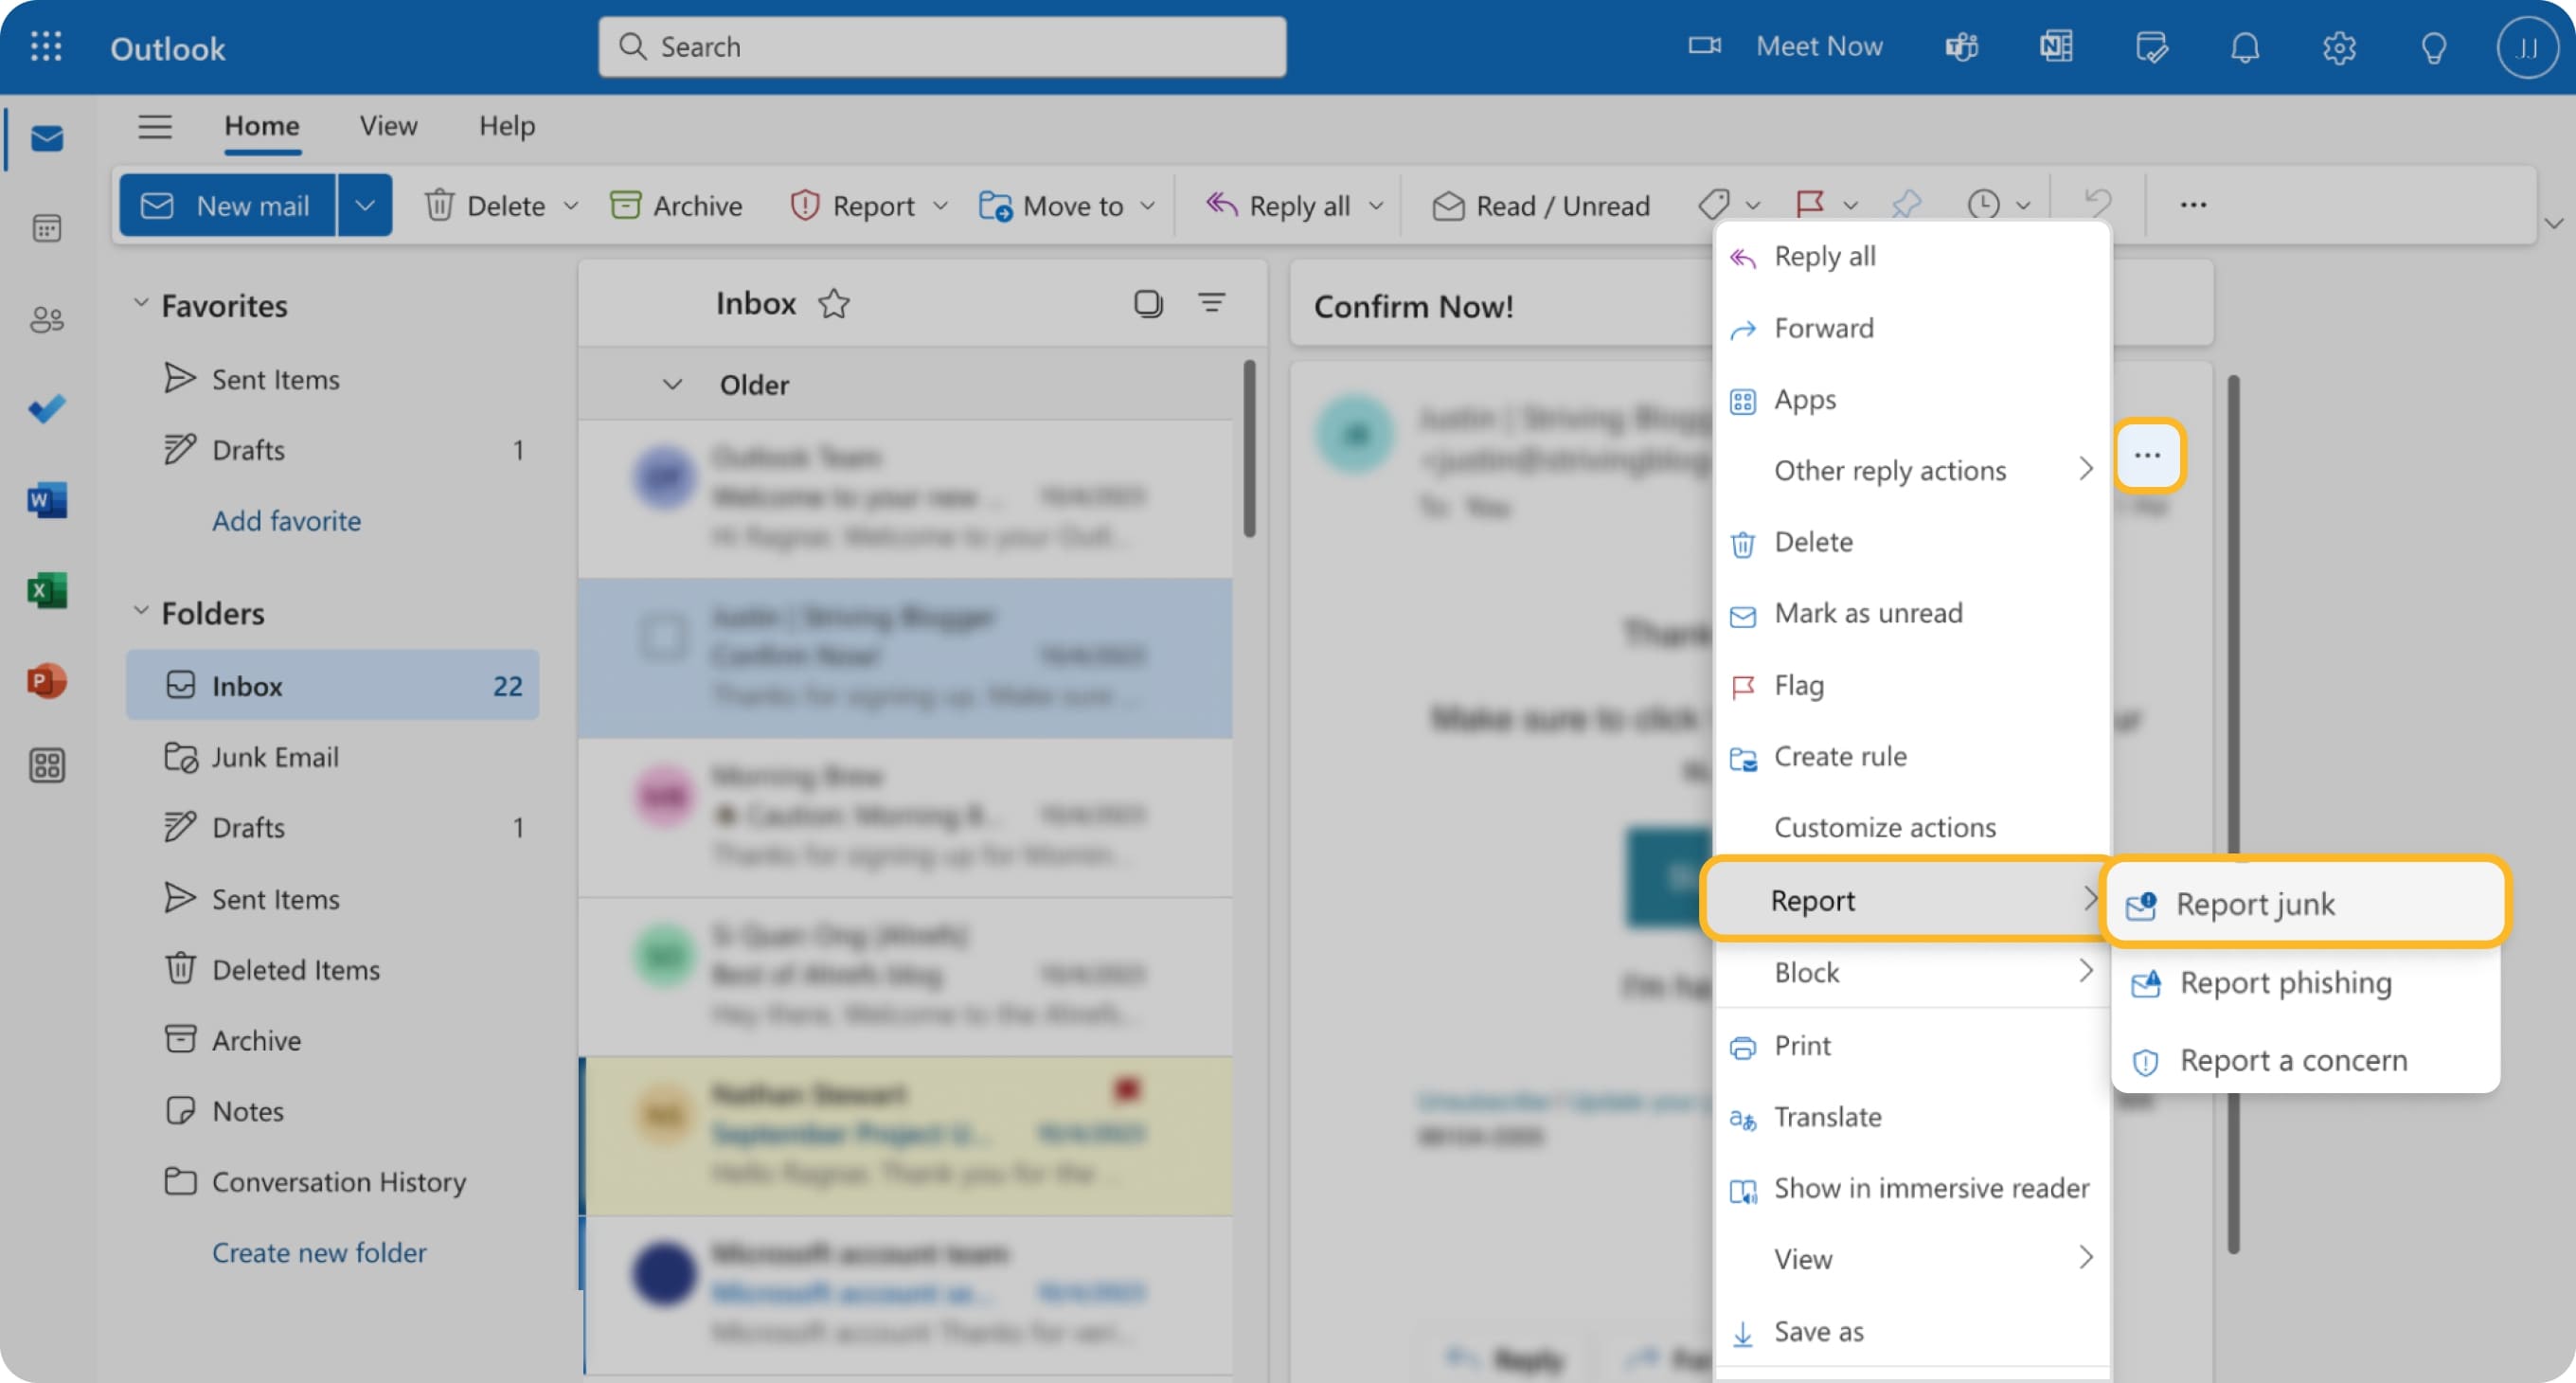The width and height of the screenshot is (2576, 1383).
Task: Open the notifications bell
Action: point(2245,47)
